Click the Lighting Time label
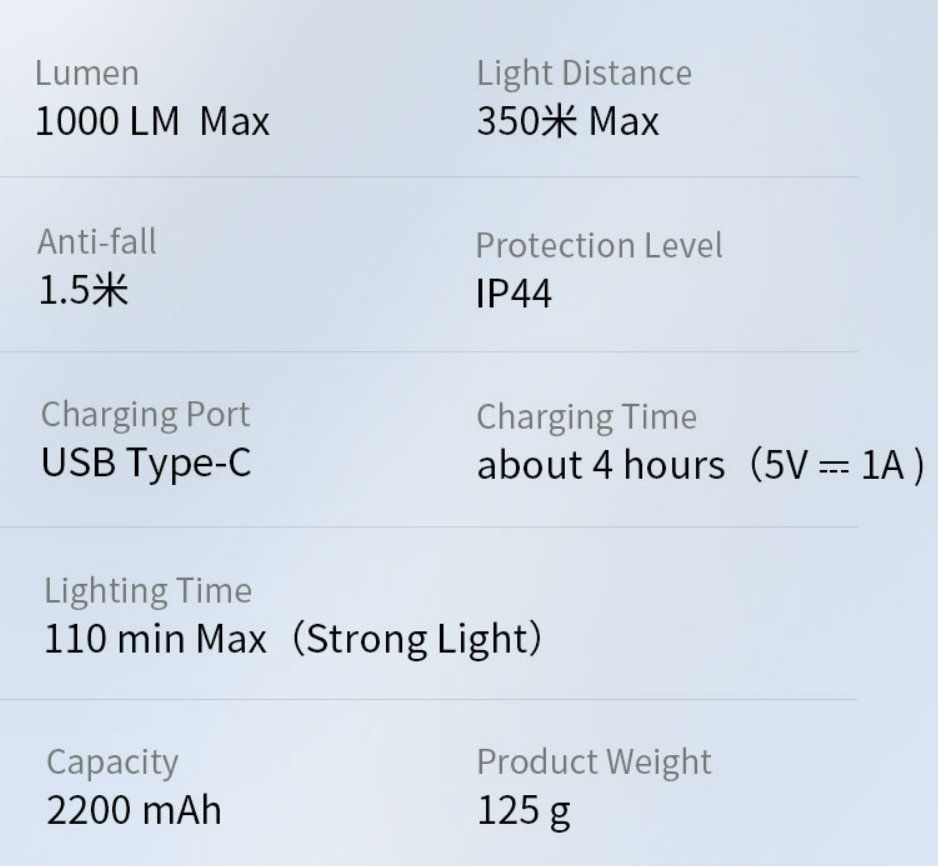 pos(148,591)
